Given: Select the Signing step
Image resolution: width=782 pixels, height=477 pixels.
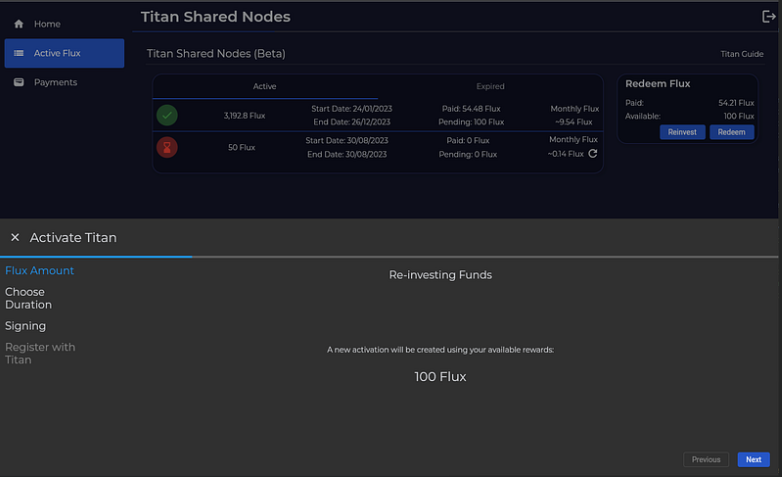Looking at the screenshot, I should coord(25,326).
